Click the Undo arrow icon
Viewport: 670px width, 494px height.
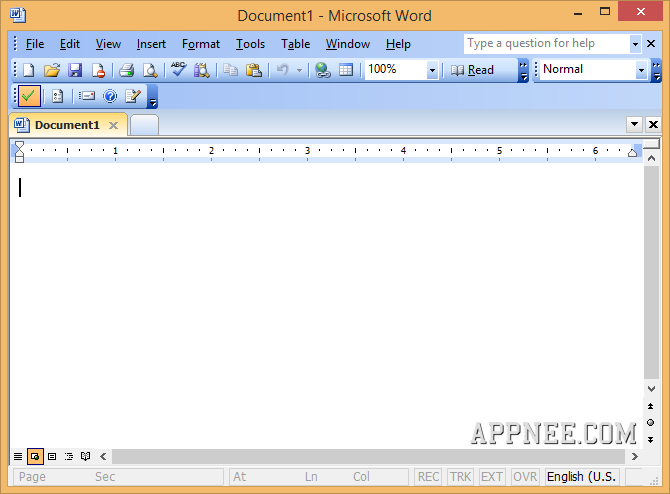coord(283,70)
